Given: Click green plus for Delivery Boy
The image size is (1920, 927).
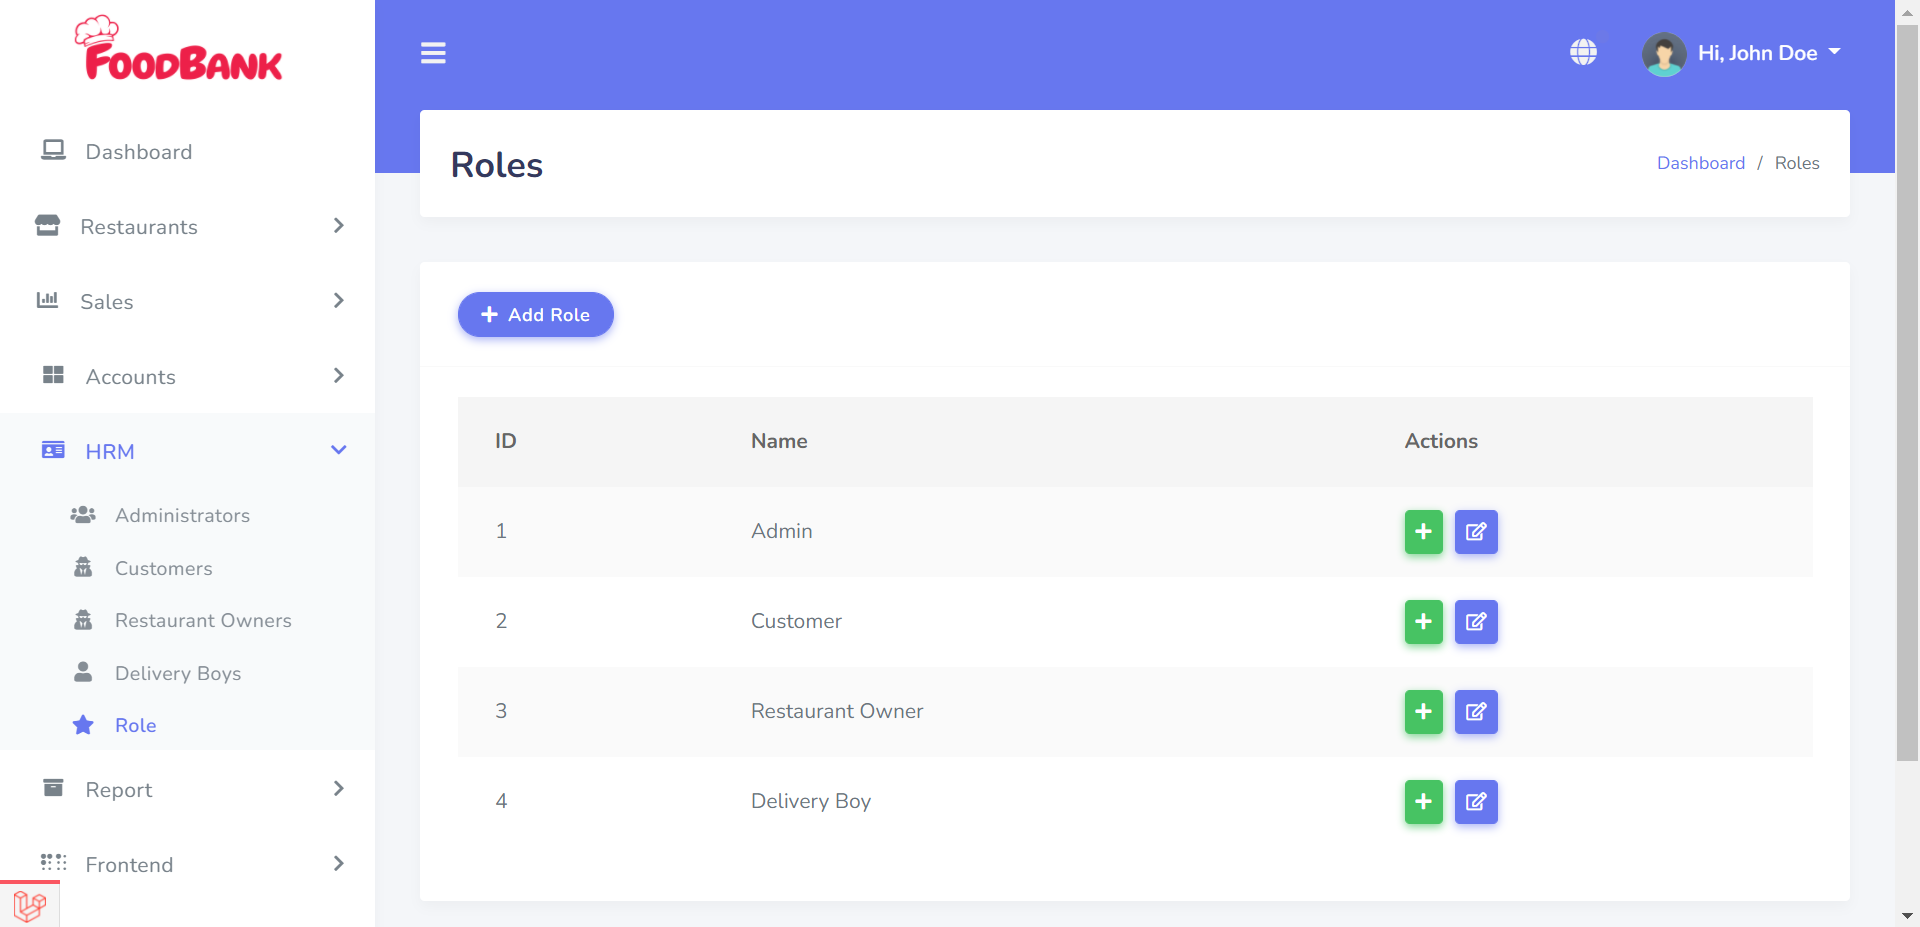Looking at the screenshot, I should [1424, 802].
